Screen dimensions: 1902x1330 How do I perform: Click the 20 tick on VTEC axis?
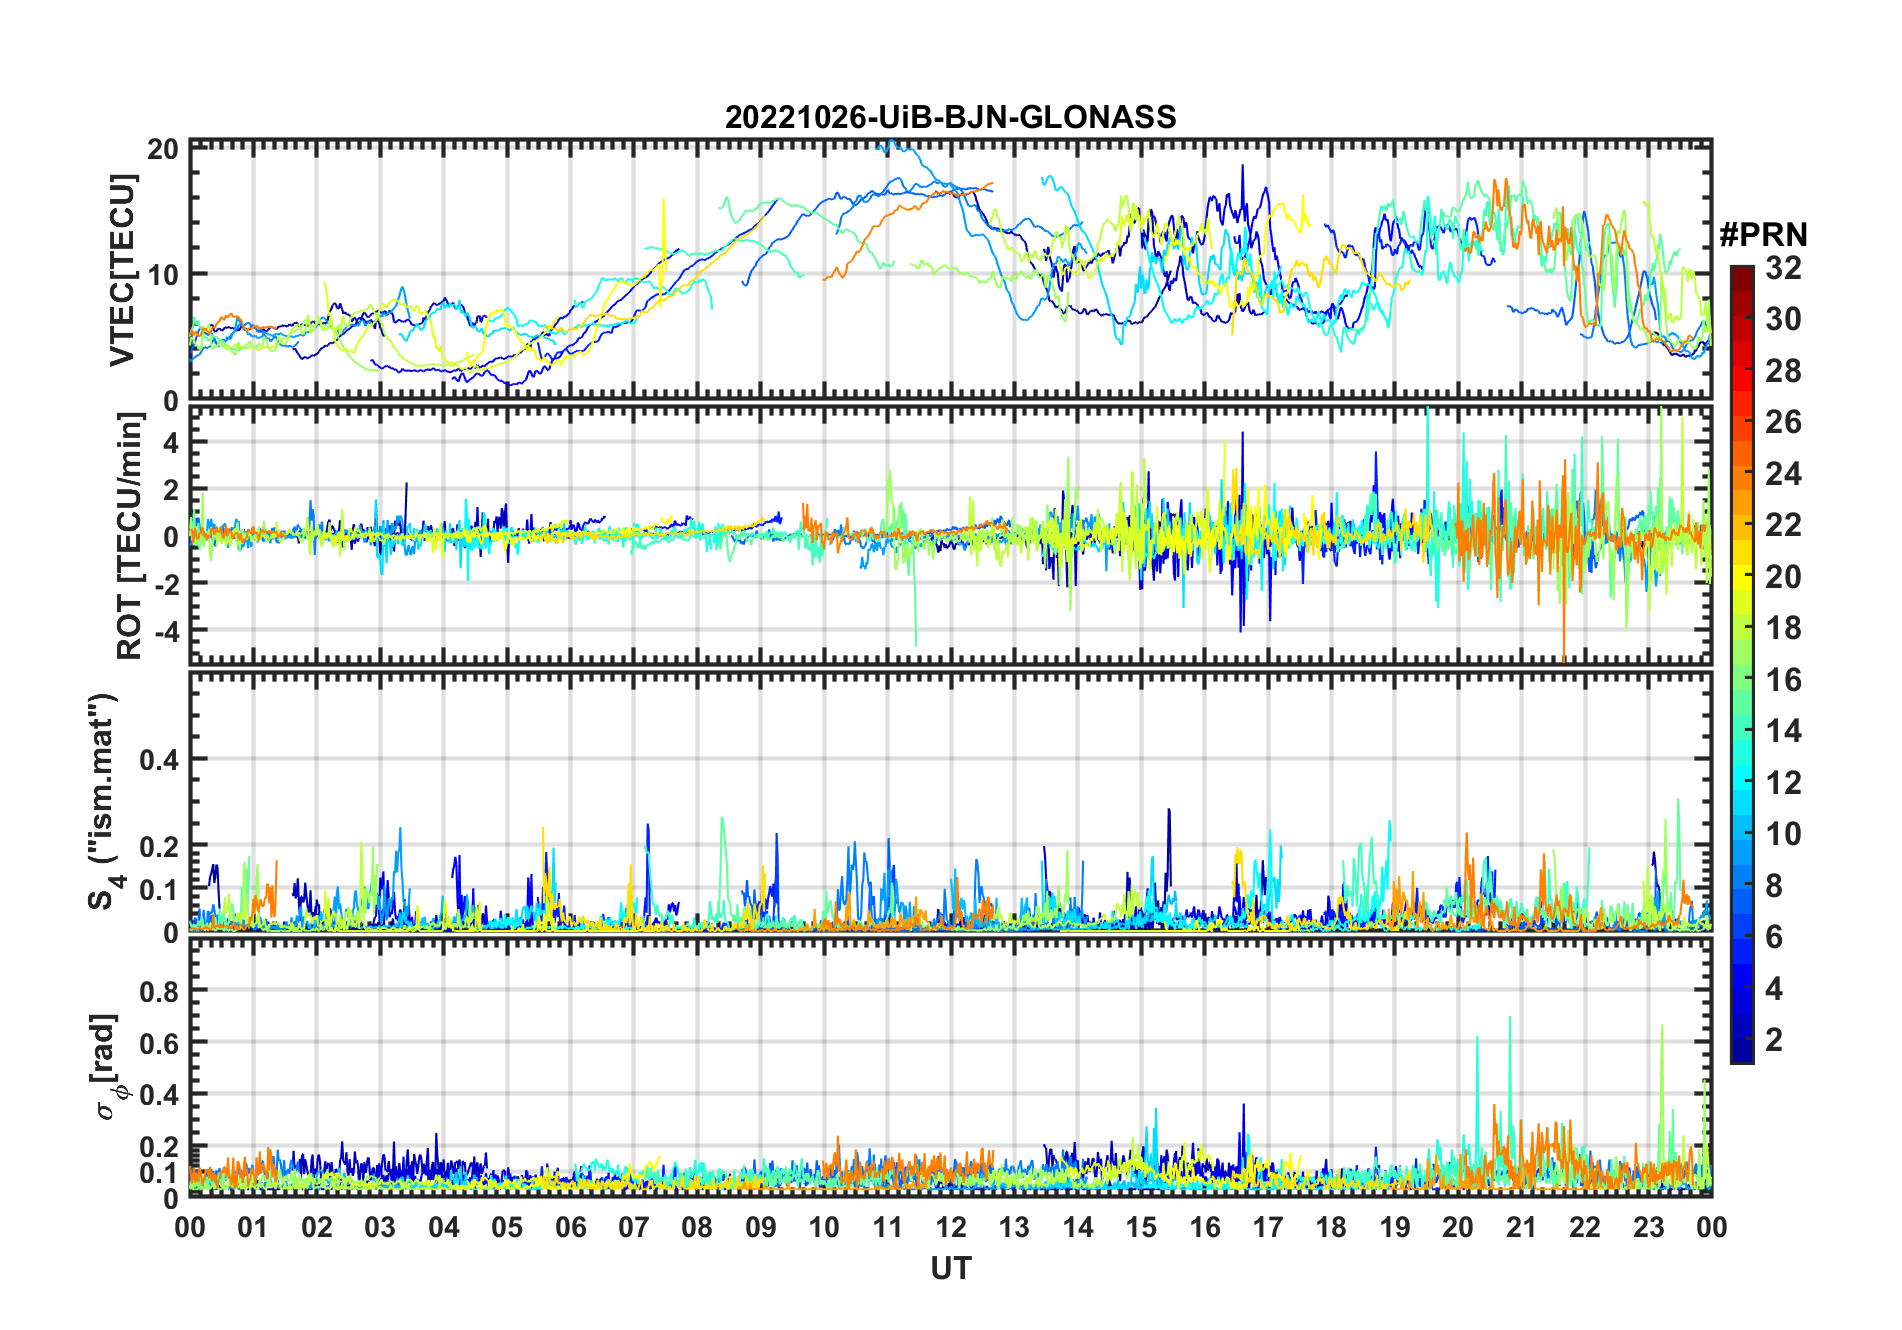tap(163, 150)
